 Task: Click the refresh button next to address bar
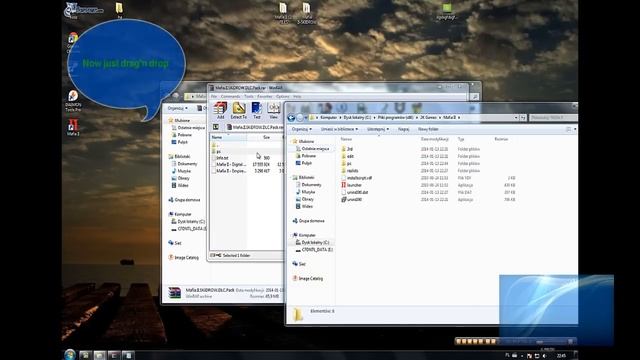[523, 118]
